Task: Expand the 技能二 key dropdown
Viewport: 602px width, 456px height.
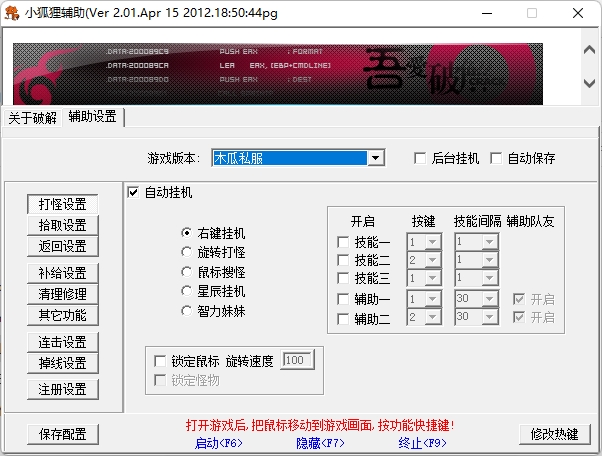Action: pos(433,259)
